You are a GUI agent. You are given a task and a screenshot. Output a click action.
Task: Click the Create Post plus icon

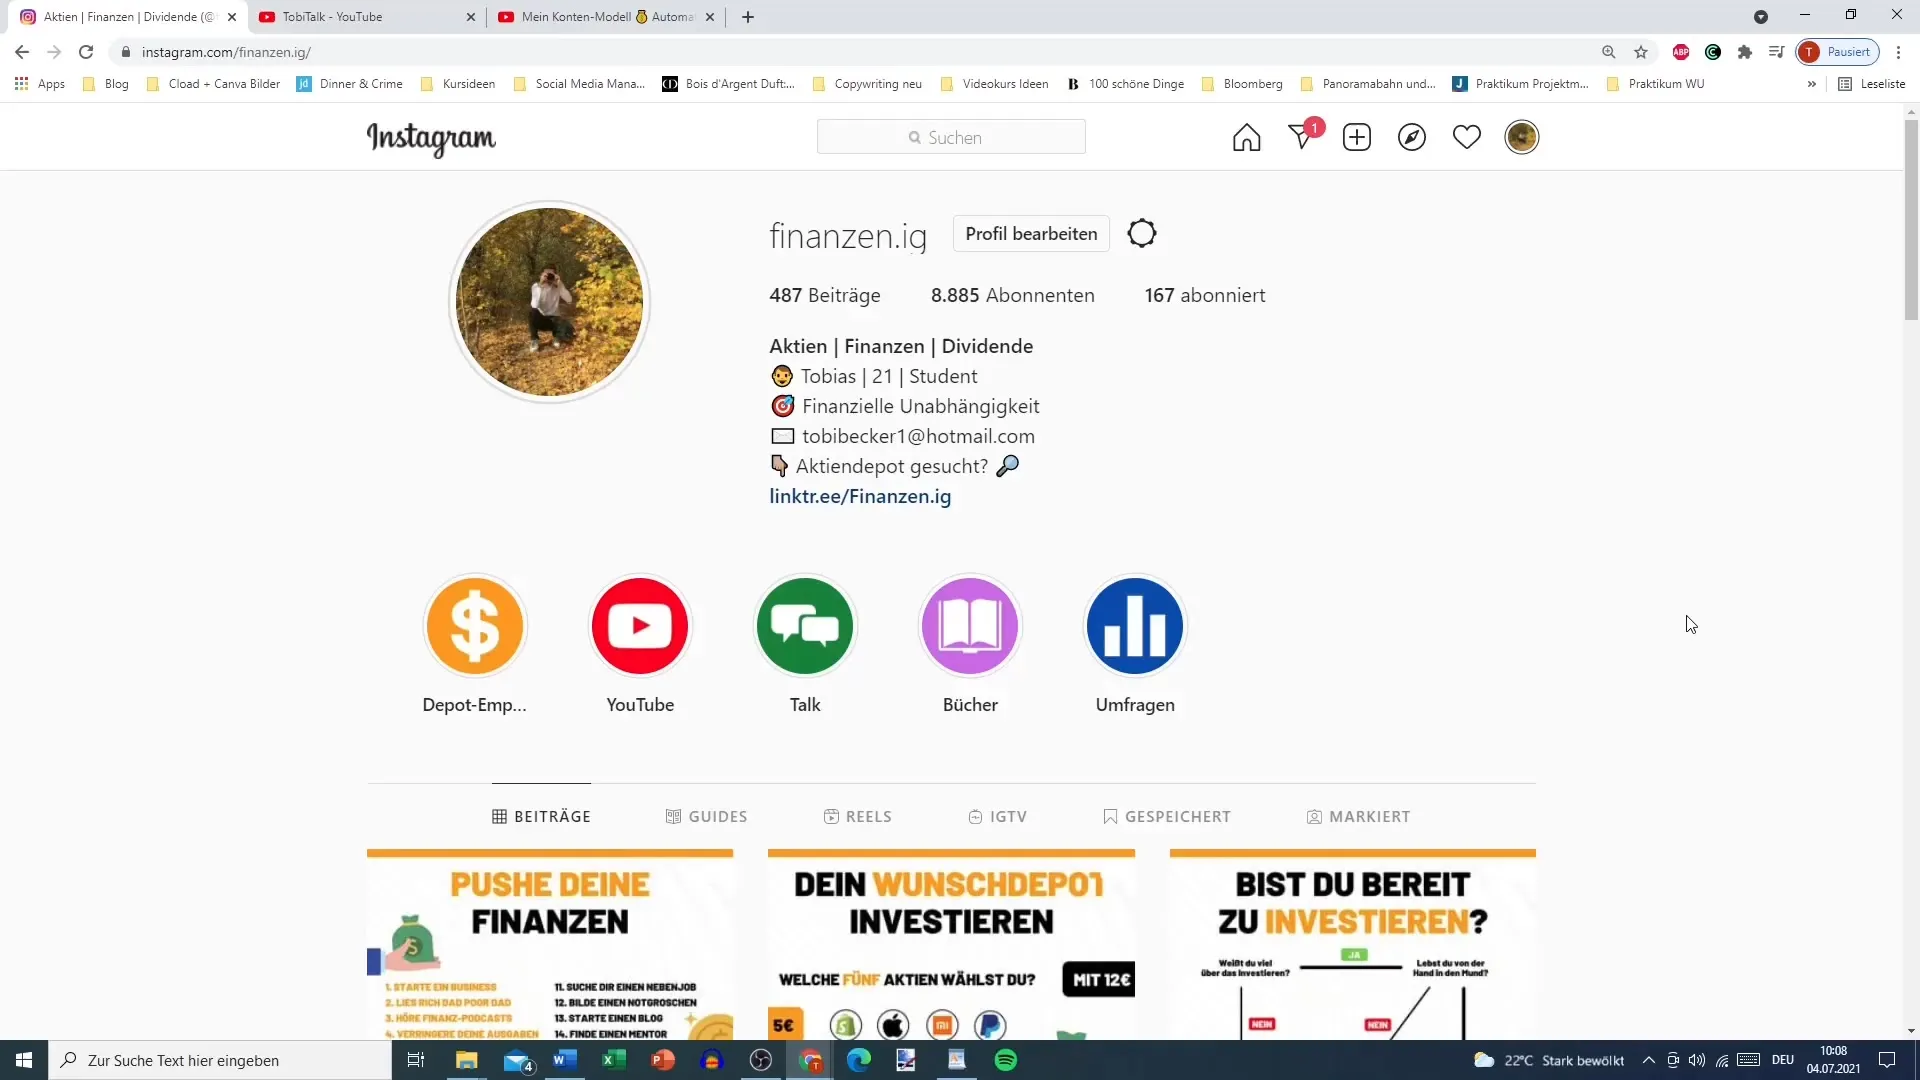(1357, 136)
